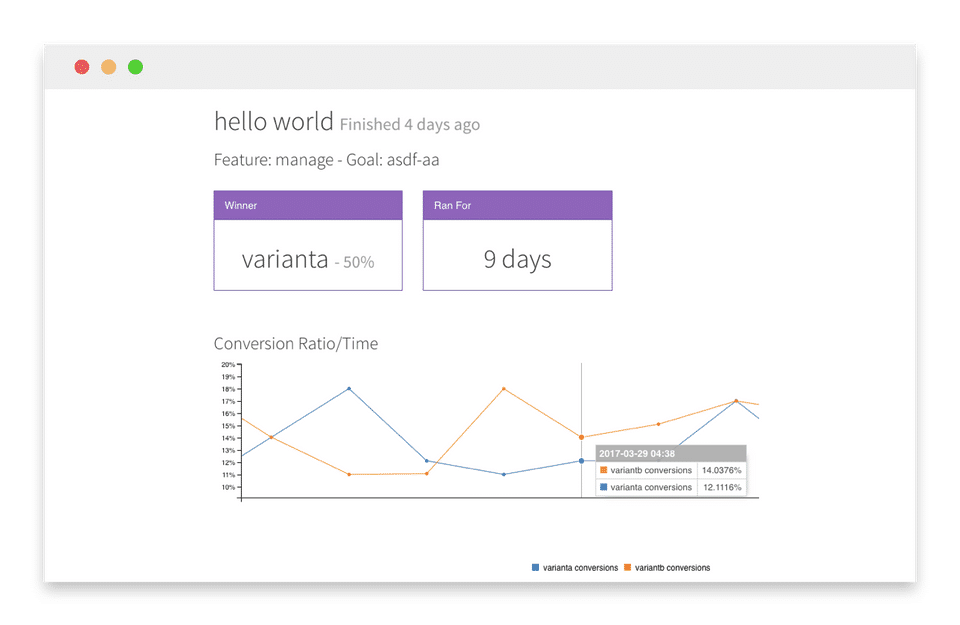The image size is (960, 625).
Task: Click the varianta conversions row in the tooltip
Action: point(671,487)
